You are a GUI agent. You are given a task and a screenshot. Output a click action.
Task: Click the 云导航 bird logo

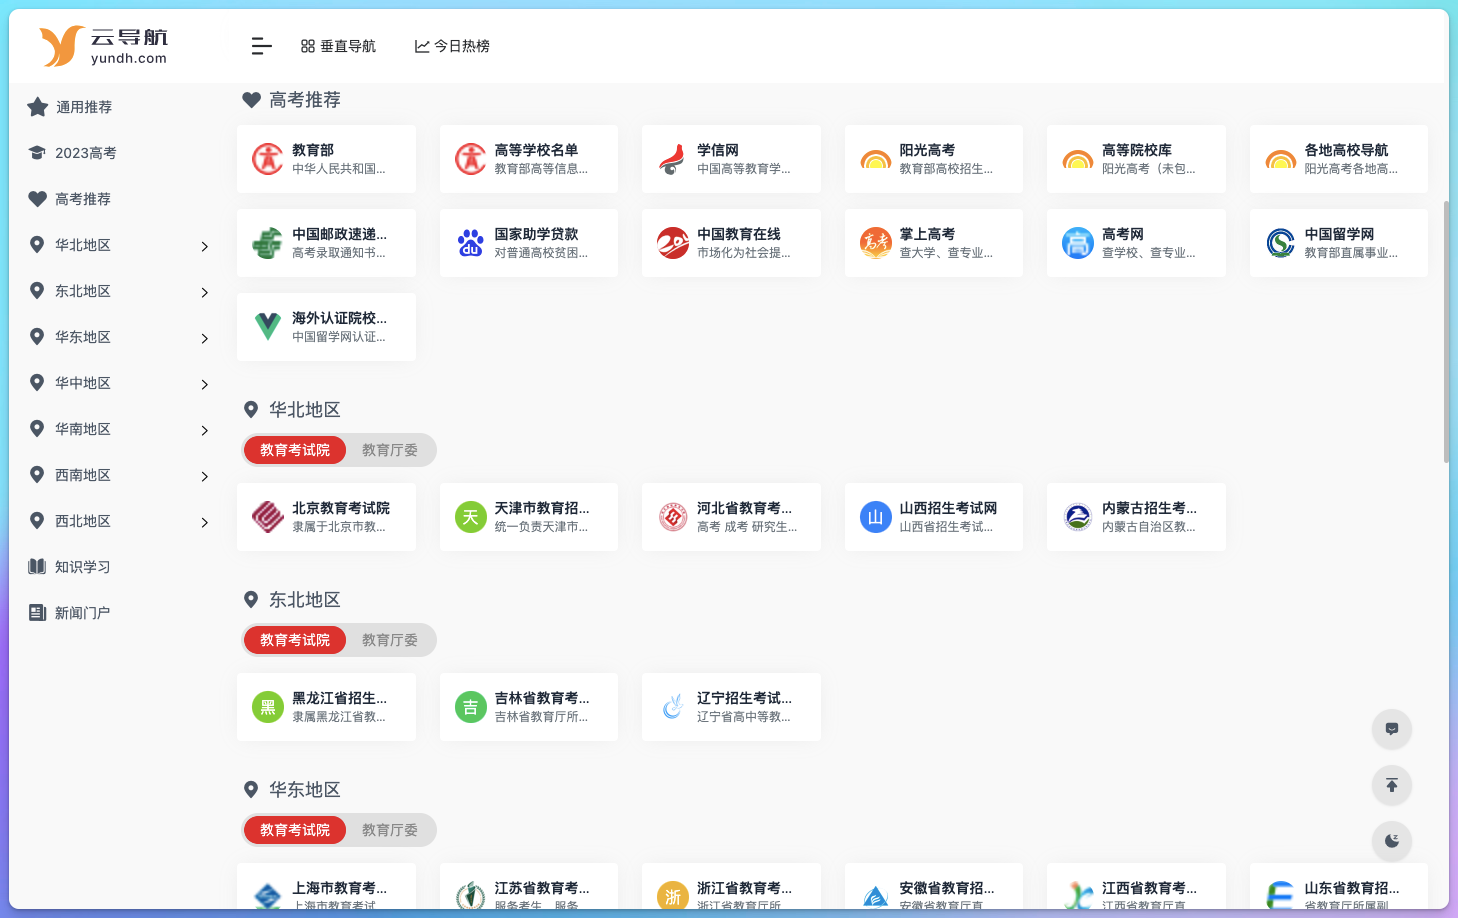pos(57,46)
